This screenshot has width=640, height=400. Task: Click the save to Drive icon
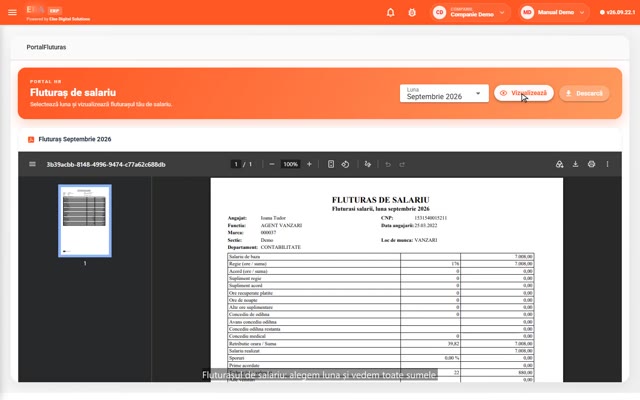(x=560, y=164)
